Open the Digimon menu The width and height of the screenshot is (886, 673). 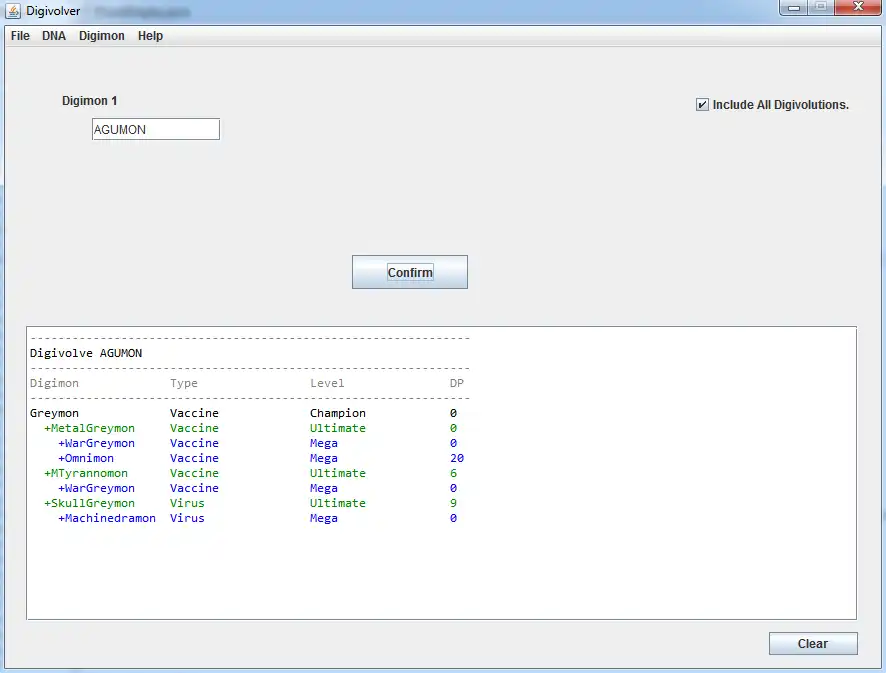(x=102, y=36)
